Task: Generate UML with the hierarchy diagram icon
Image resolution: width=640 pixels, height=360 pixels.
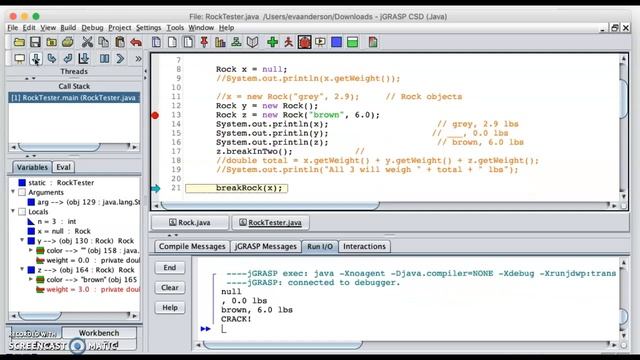Action: 236,42
